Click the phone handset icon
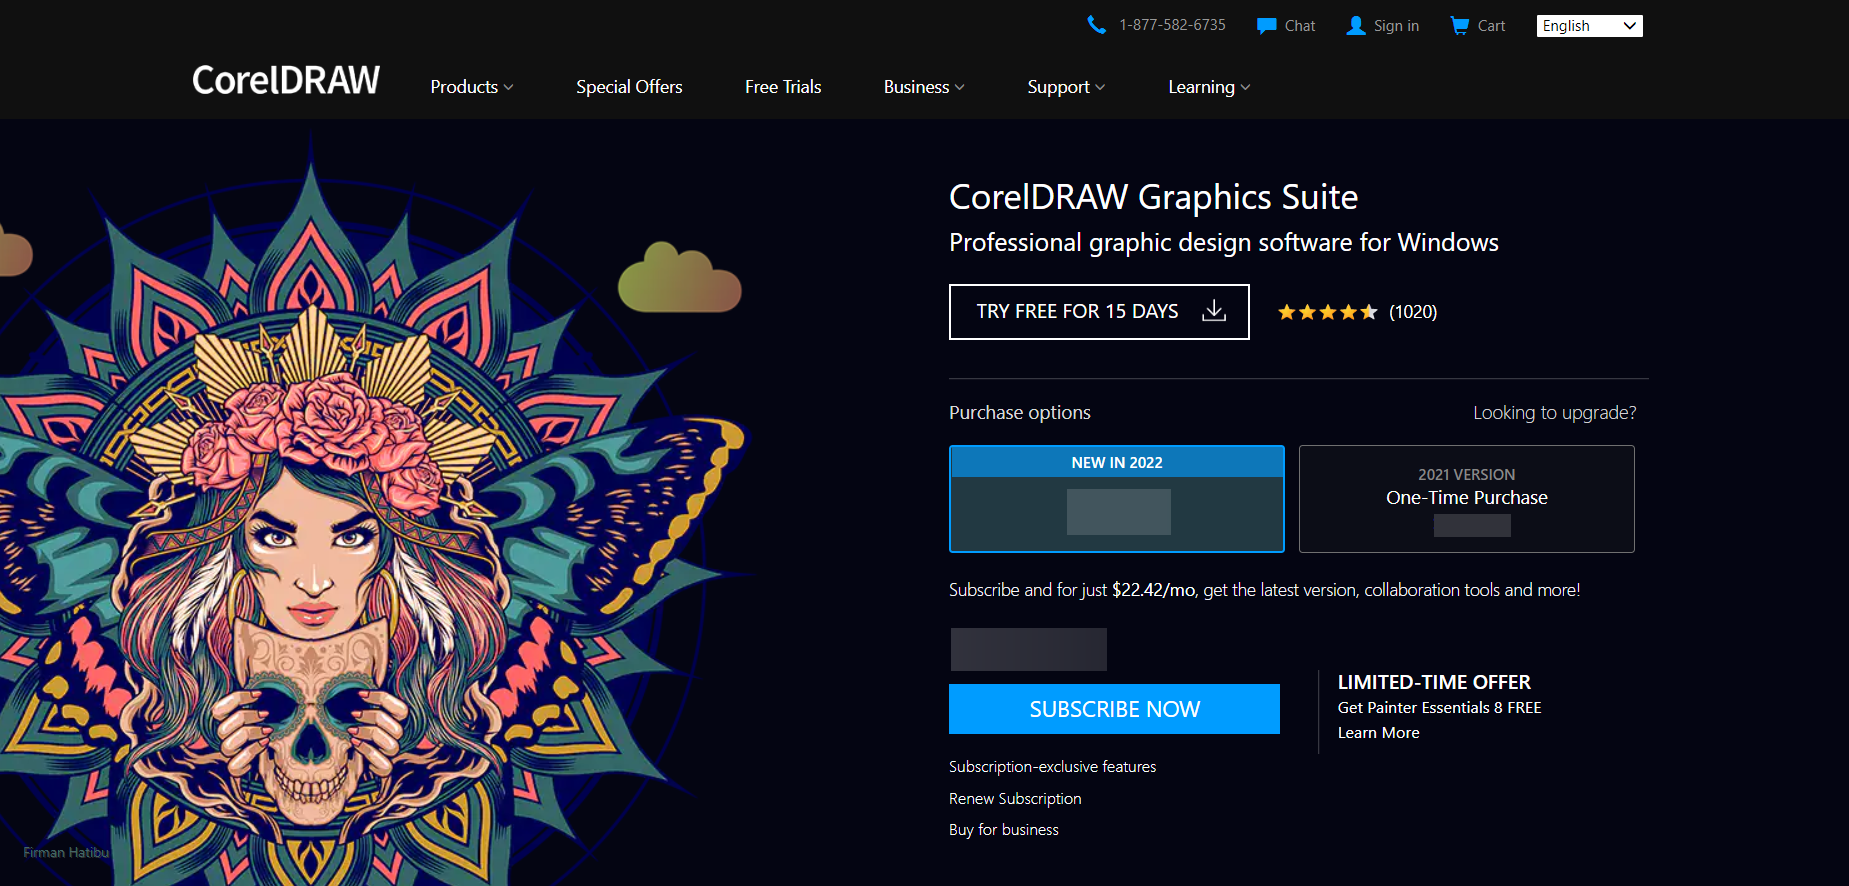The image size is (1849, 886). coord(1097,25)
